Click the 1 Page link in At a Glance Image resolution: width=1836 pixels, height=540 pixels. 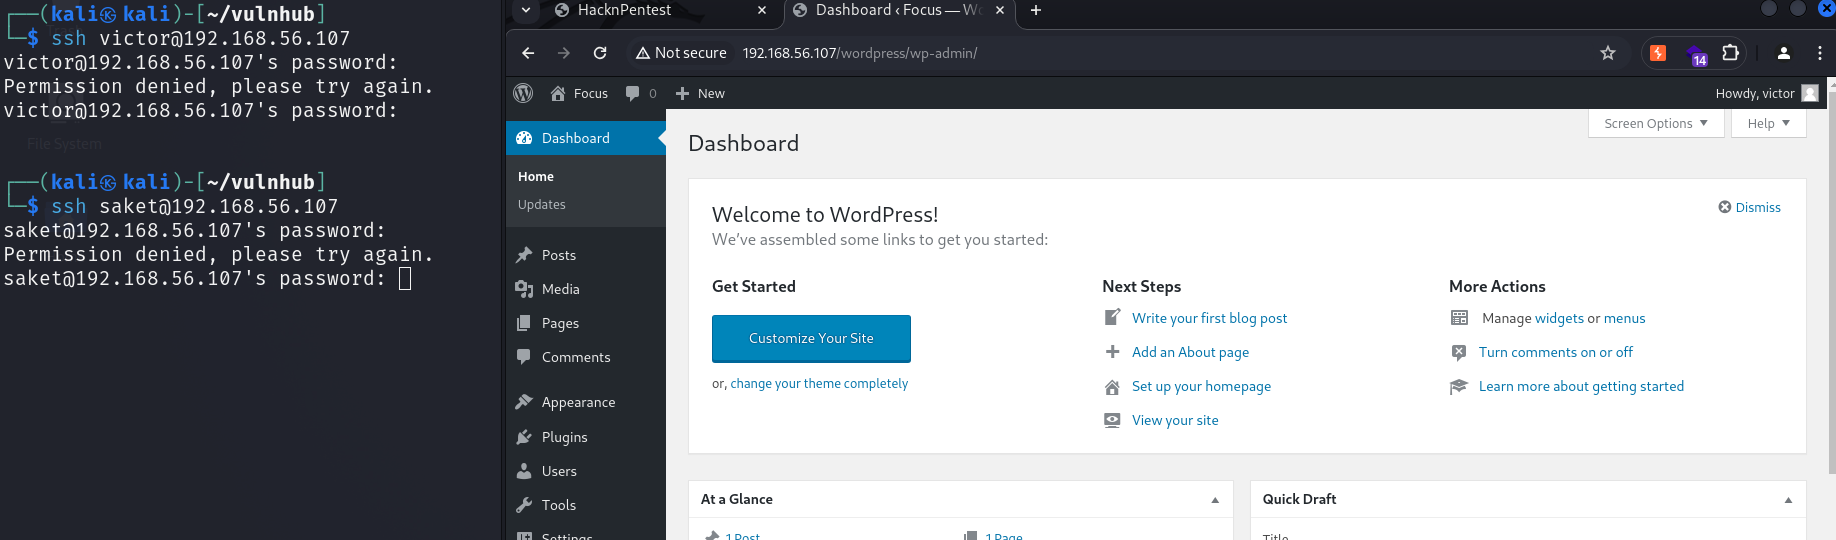point(1003,536)
